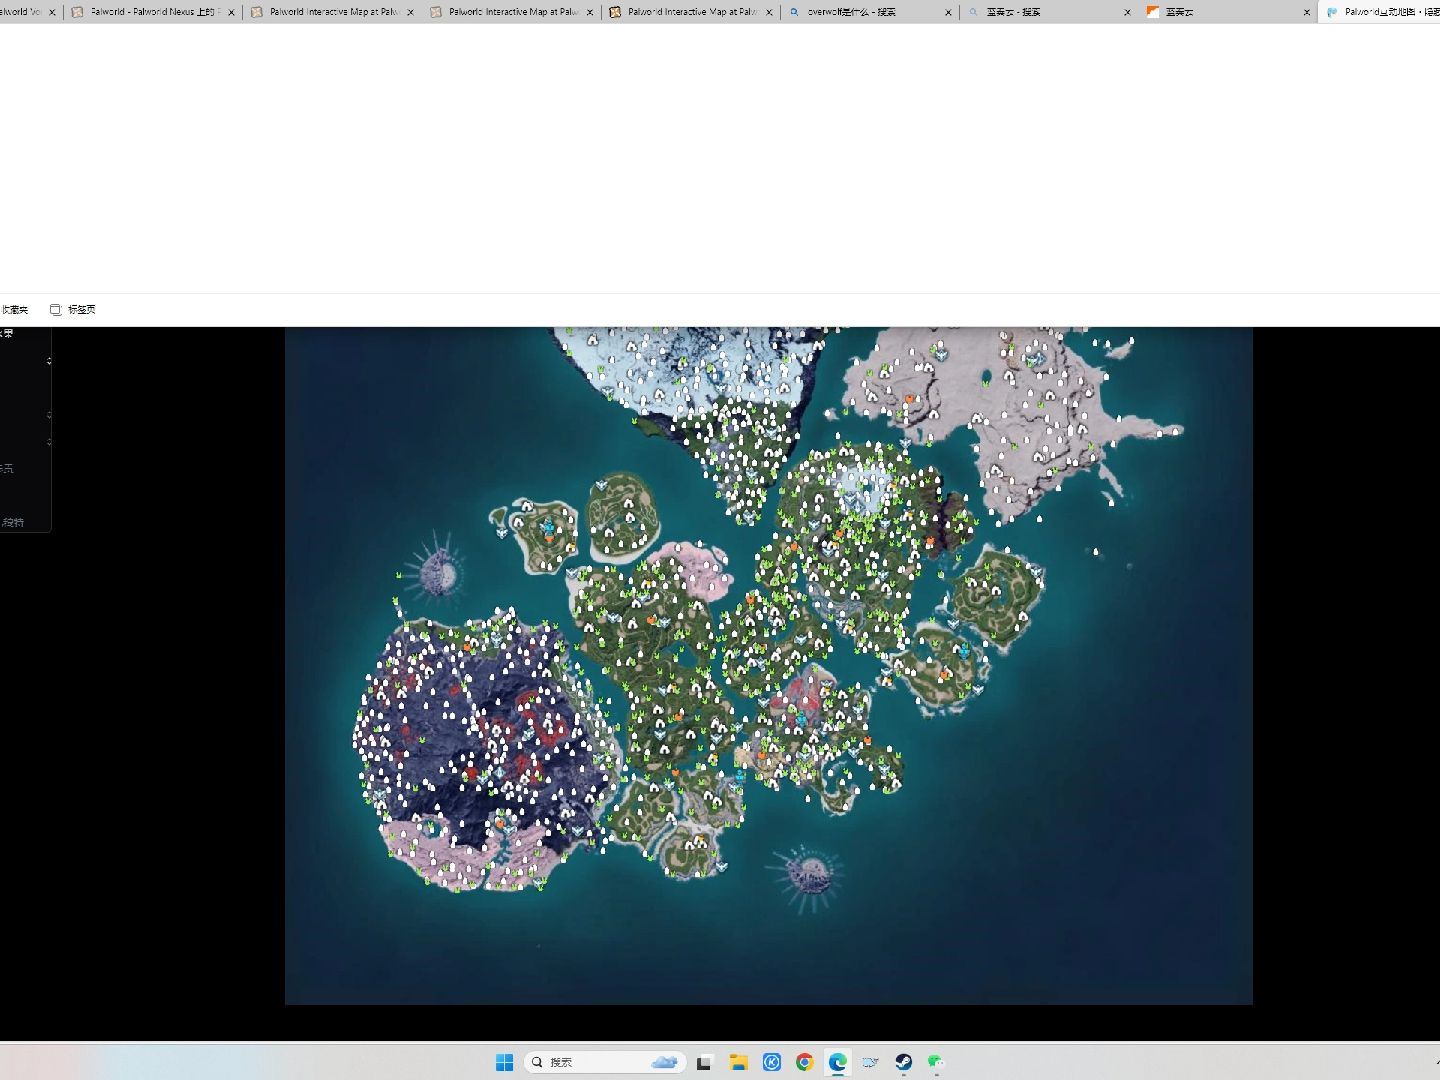This screenshot has height=1080, width=1440.
Task: Click the taskbar search box
Action: coord(604,1062)
